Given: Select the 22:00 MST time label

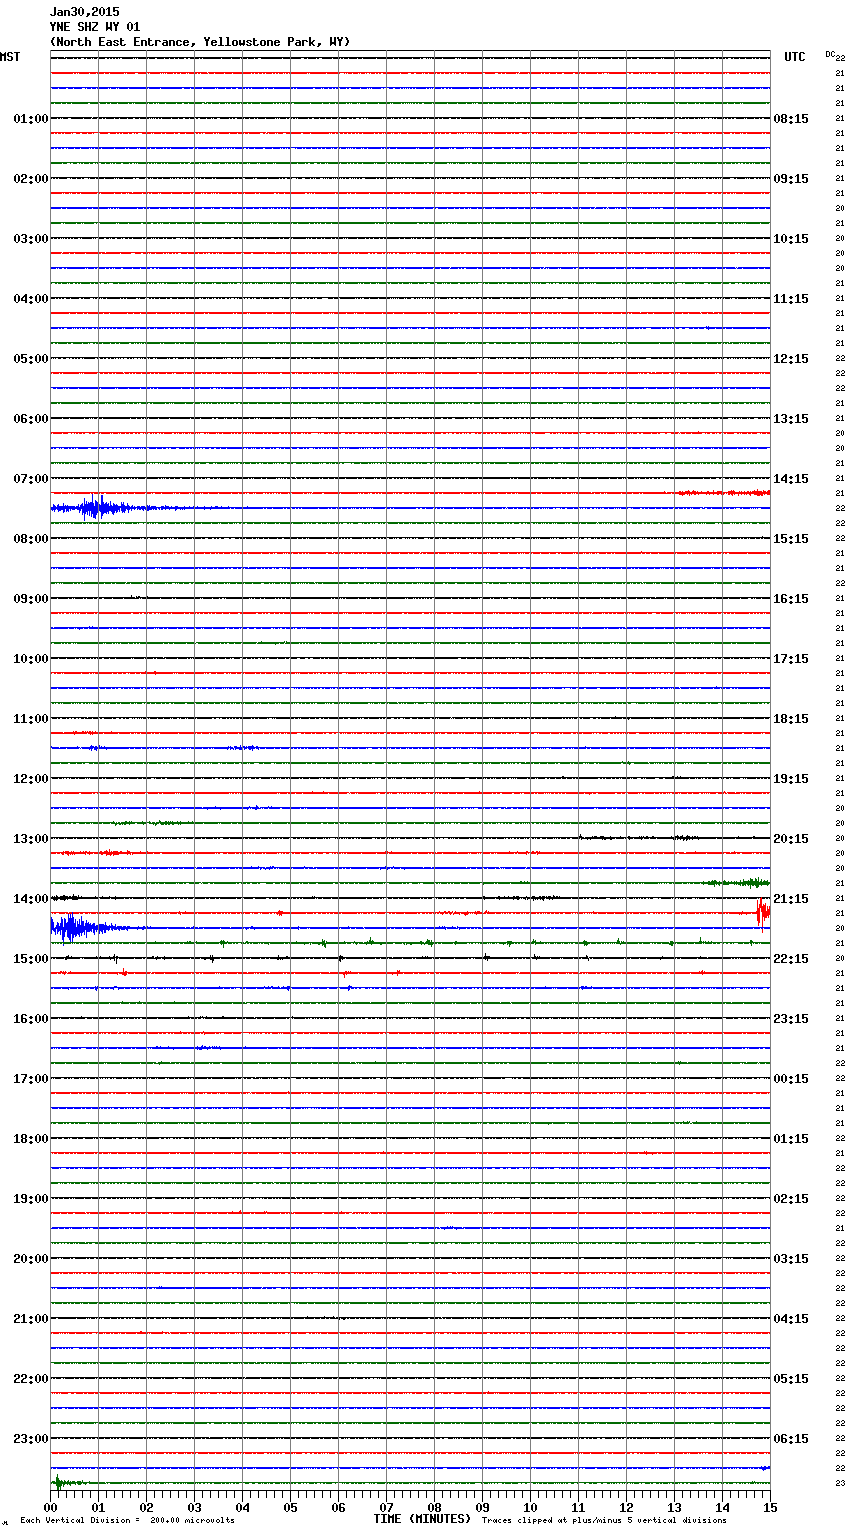Looking at the screenshot, I should click(x=31, y=1379).
